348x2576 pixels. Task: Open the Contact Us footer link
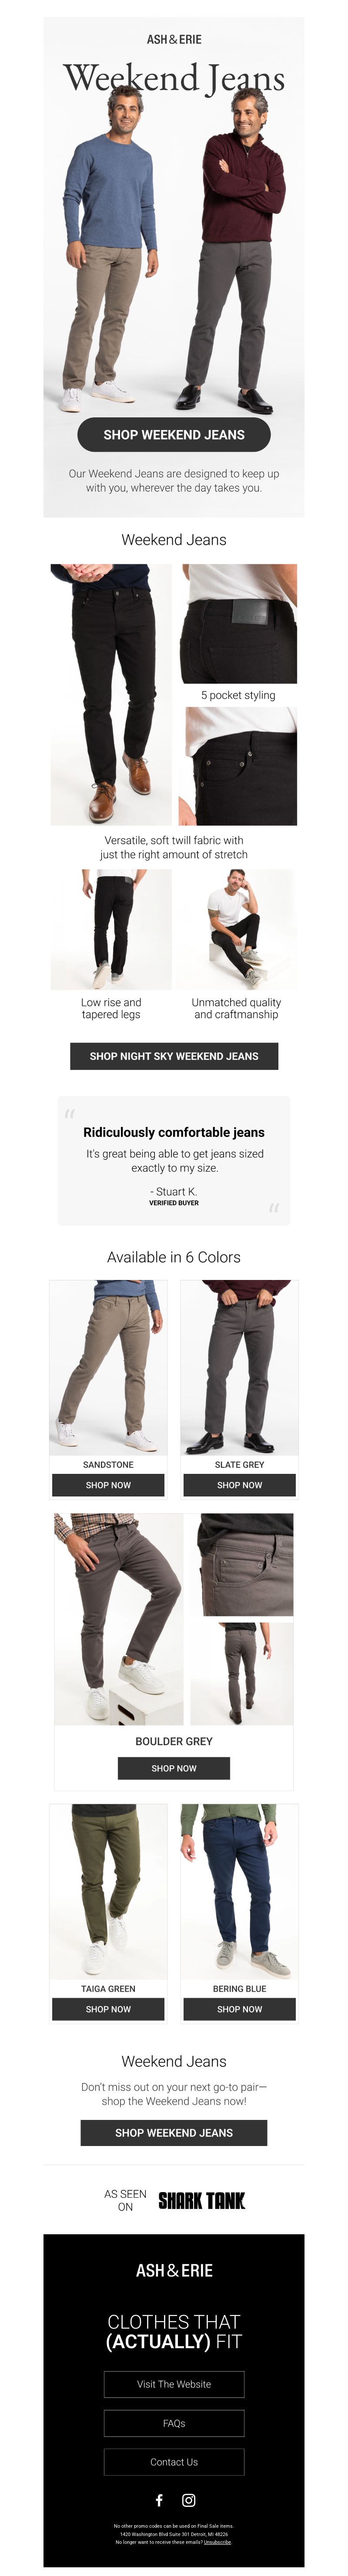pyautogui.click(x=174, y=2462)
